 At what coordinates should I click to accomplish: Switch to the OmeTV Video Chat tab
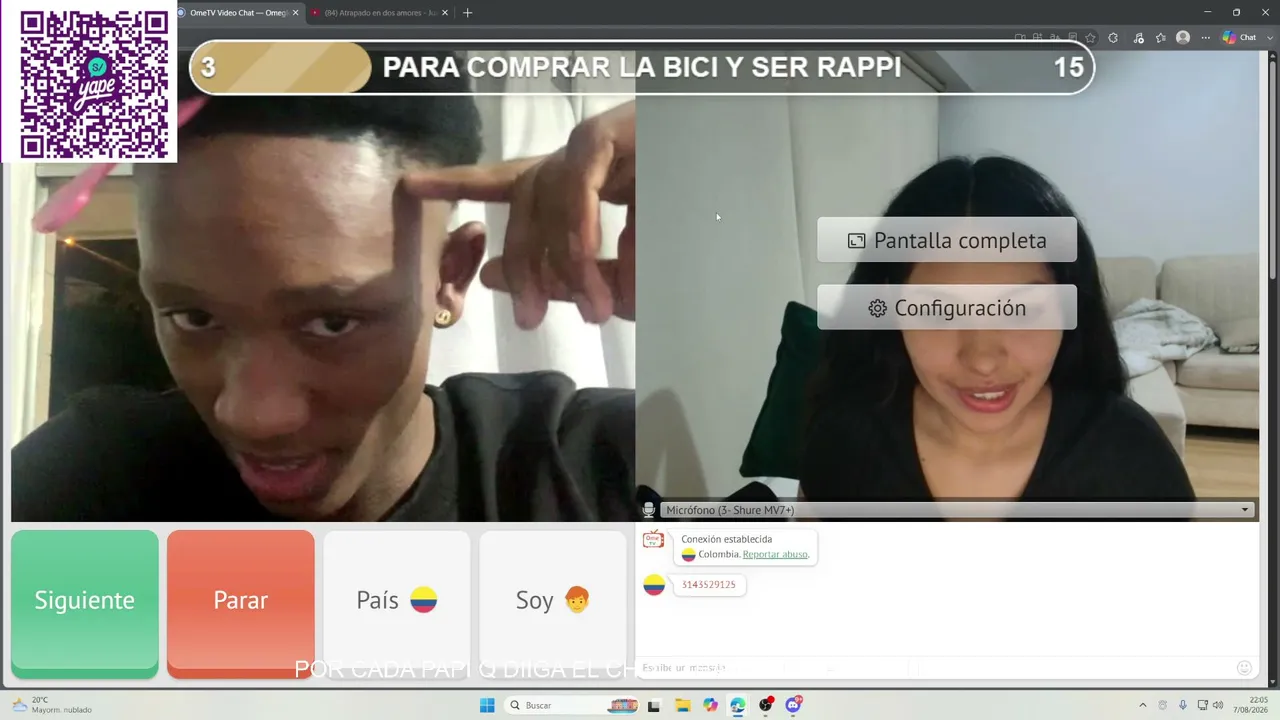(238, 12)
